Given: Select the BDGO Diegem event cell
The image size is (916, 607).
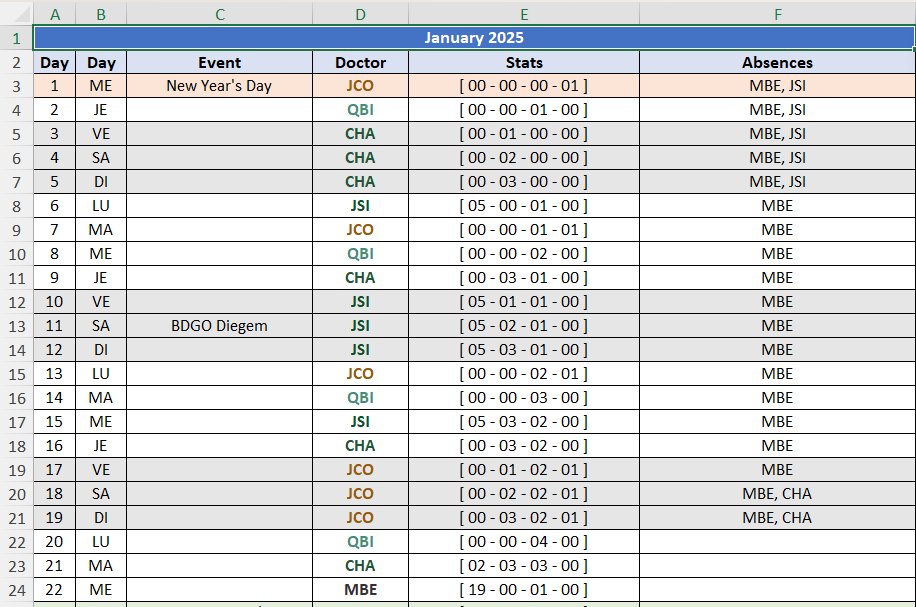Looking at the screenshot, I should 220,326.
